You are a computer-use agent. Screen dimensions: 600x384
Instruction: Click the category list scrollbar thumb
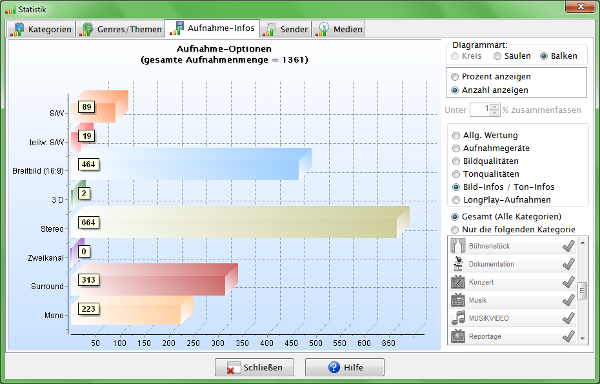(x=582, y=291)
